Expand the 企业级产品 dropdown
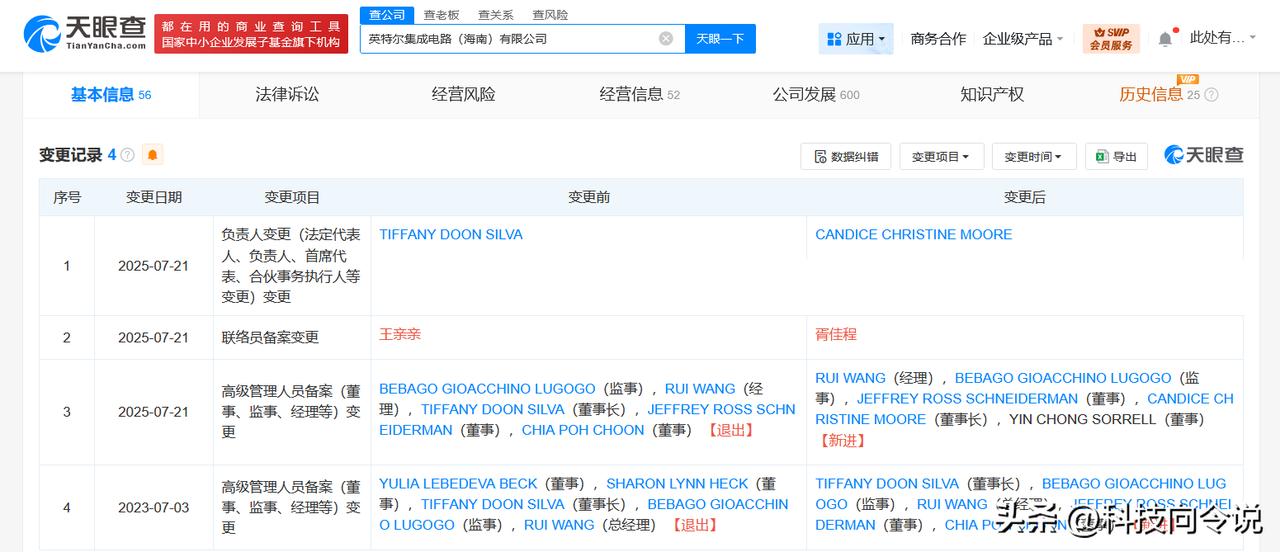Image resolution: width=1280 pixels, height=552 pixels. tap(1023, 39)
